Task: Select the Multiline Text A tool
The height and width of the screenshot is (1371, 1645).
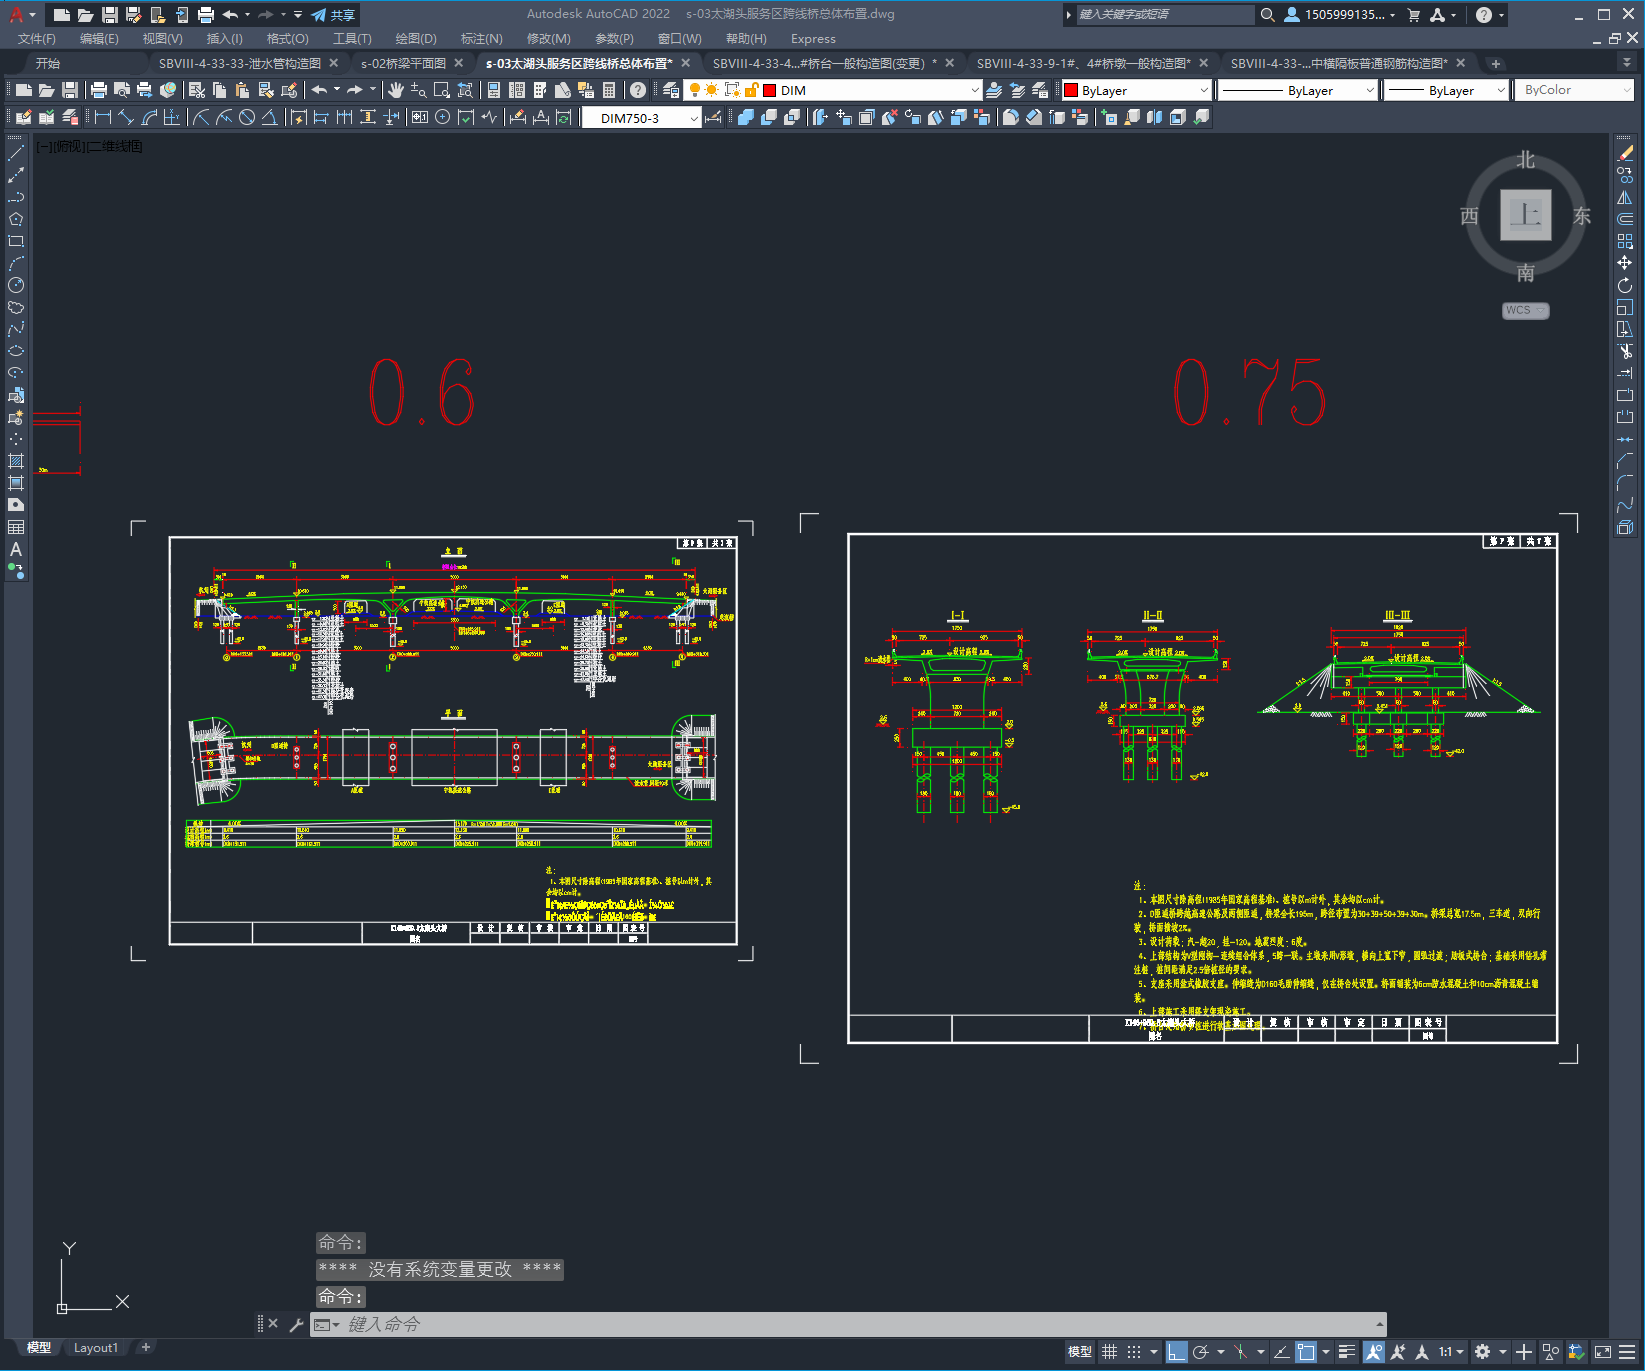Action: pos(16,549)
